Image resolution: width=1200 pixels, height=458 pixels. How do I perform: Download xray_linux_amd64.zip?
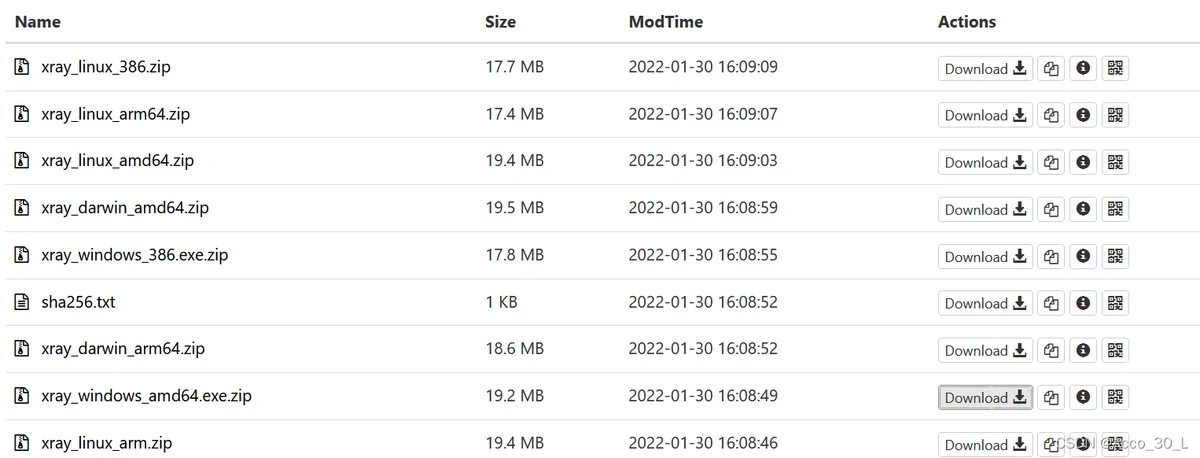point(985,162)
